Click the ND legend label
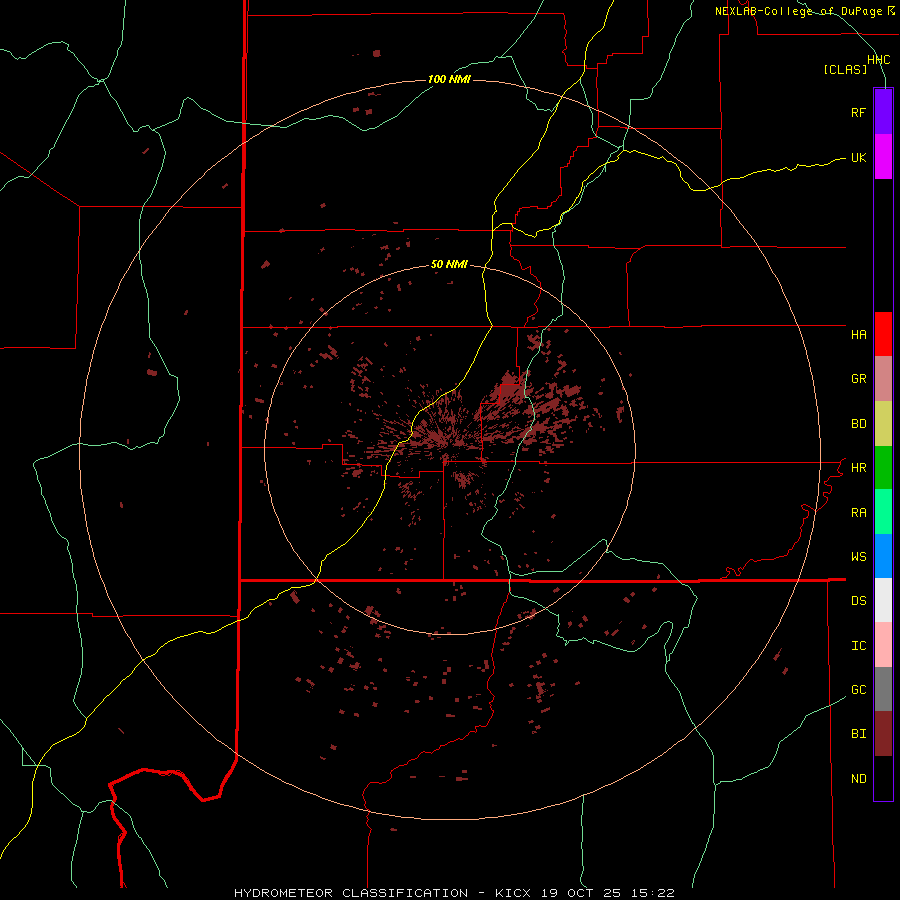This screenshot has width=900, height=900. [858, 779]
